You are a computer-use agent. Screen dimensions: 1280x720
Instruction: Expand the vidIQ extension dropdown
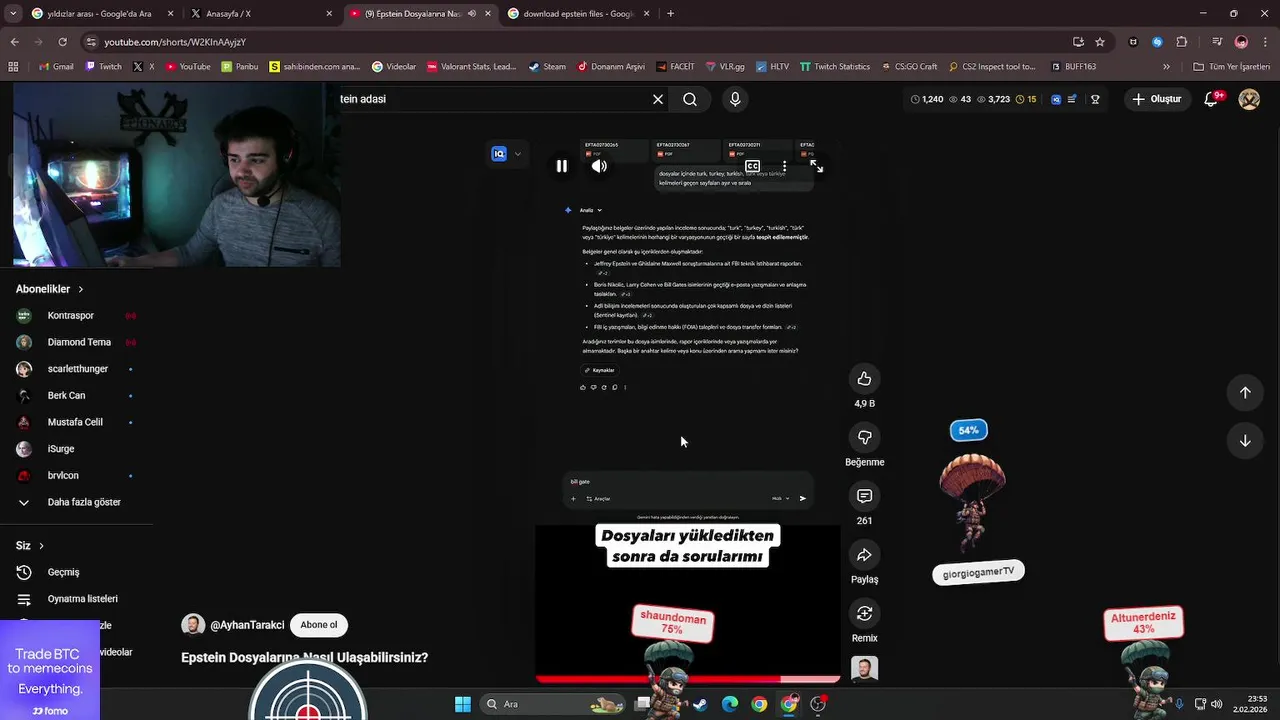[x=517, y=154]
